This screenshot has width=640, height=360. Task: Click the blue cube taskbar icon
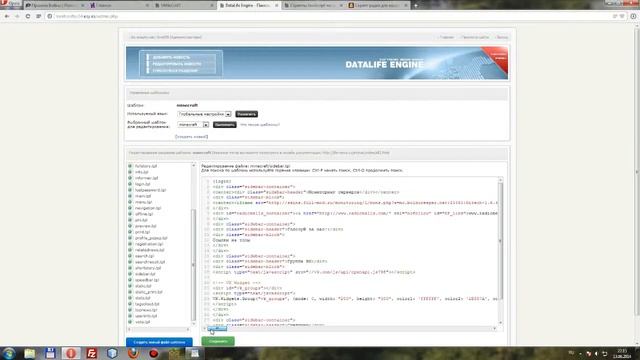pyautogui.click(x=112, y=353)
